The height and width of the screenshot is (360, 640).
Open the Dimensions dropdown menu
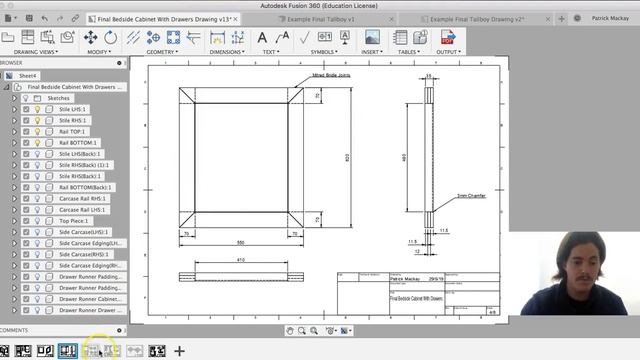coord(227,52)
